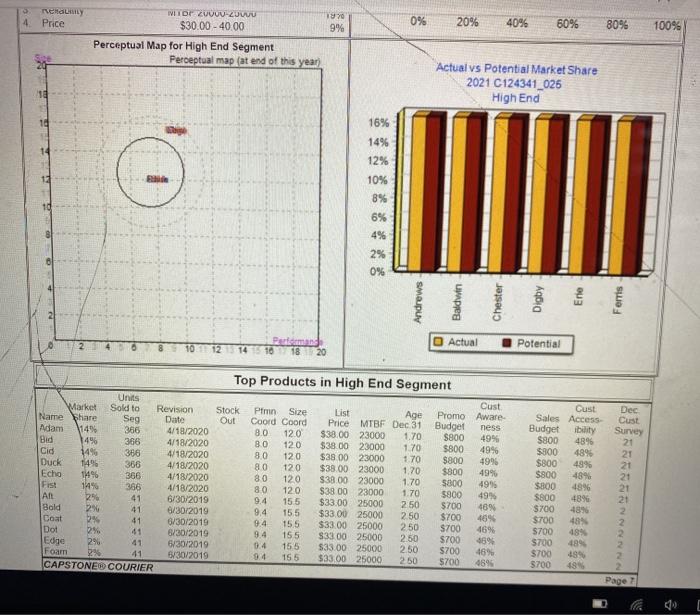This screenshot has width=700, height=615.
Task: Click the List Price column header
Action: point(339,418)
